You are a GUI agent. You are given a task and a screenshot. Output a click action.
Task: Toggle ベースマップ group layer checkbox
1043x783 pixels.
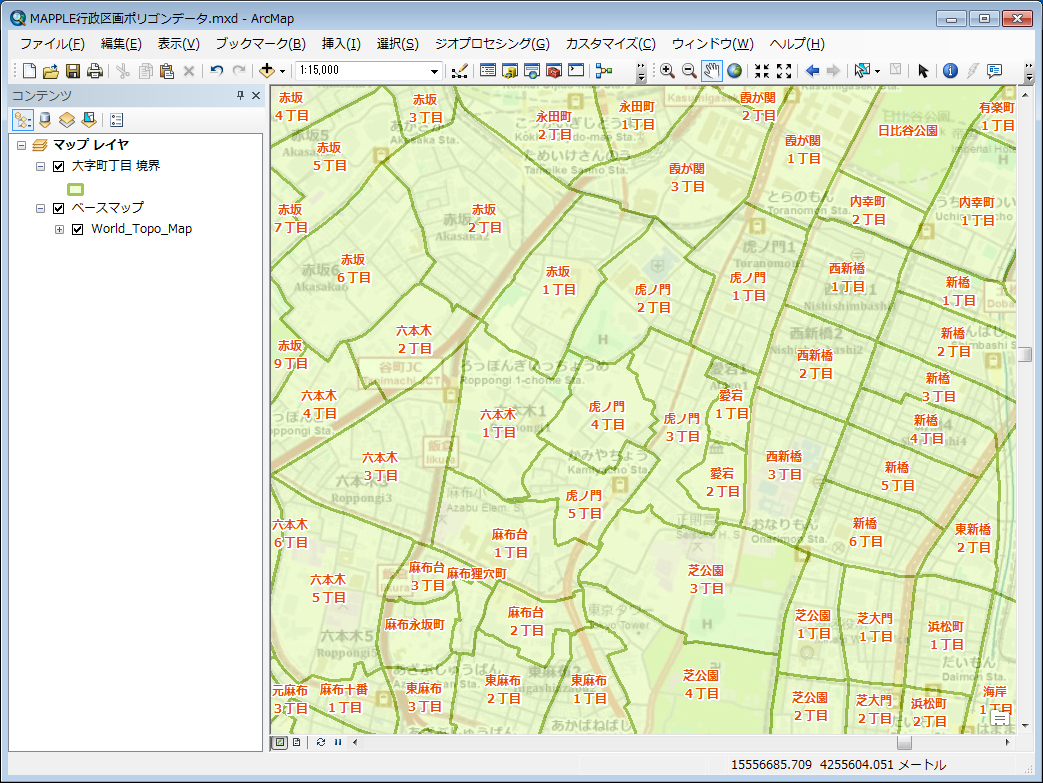[x=59, y=208]
